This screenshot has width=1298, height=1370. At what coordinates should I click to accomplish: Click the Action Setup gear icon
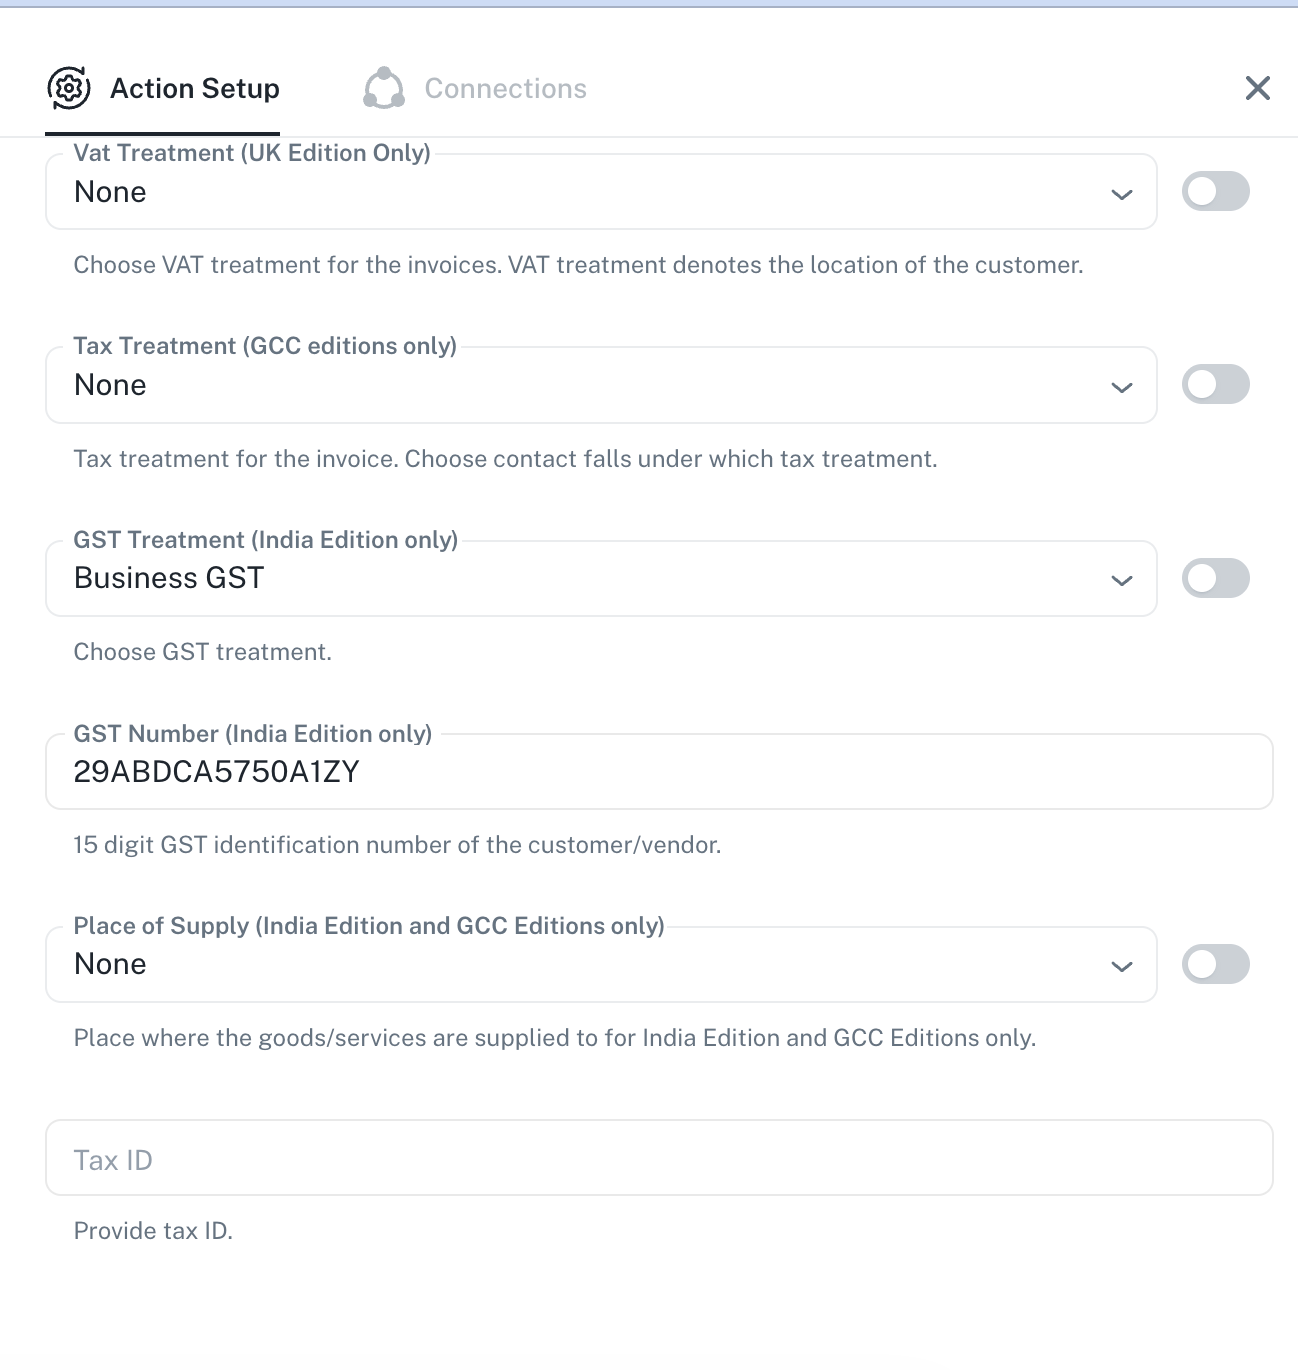pyautogui.click(x=69, y=89)
